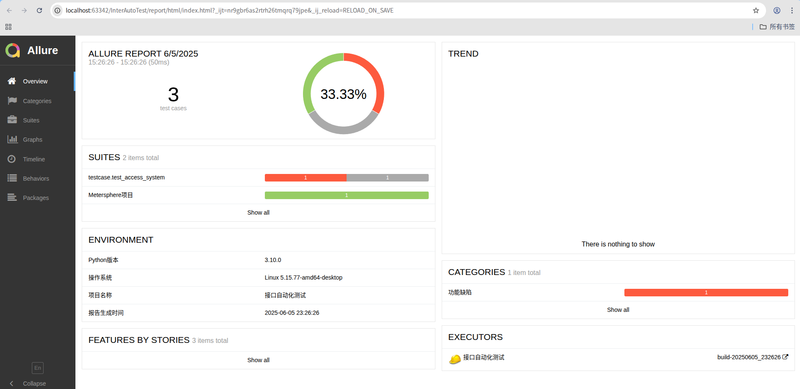Open the testcase.test_access_system suite
Viewport: 800px width, 389px height.
127,178
